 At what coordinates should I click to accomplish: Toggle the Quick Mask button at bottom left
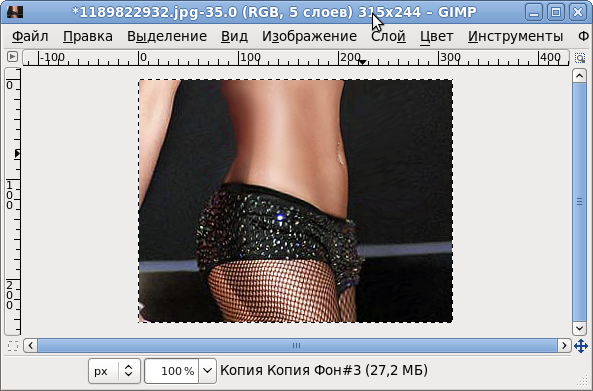coord(12,346)
